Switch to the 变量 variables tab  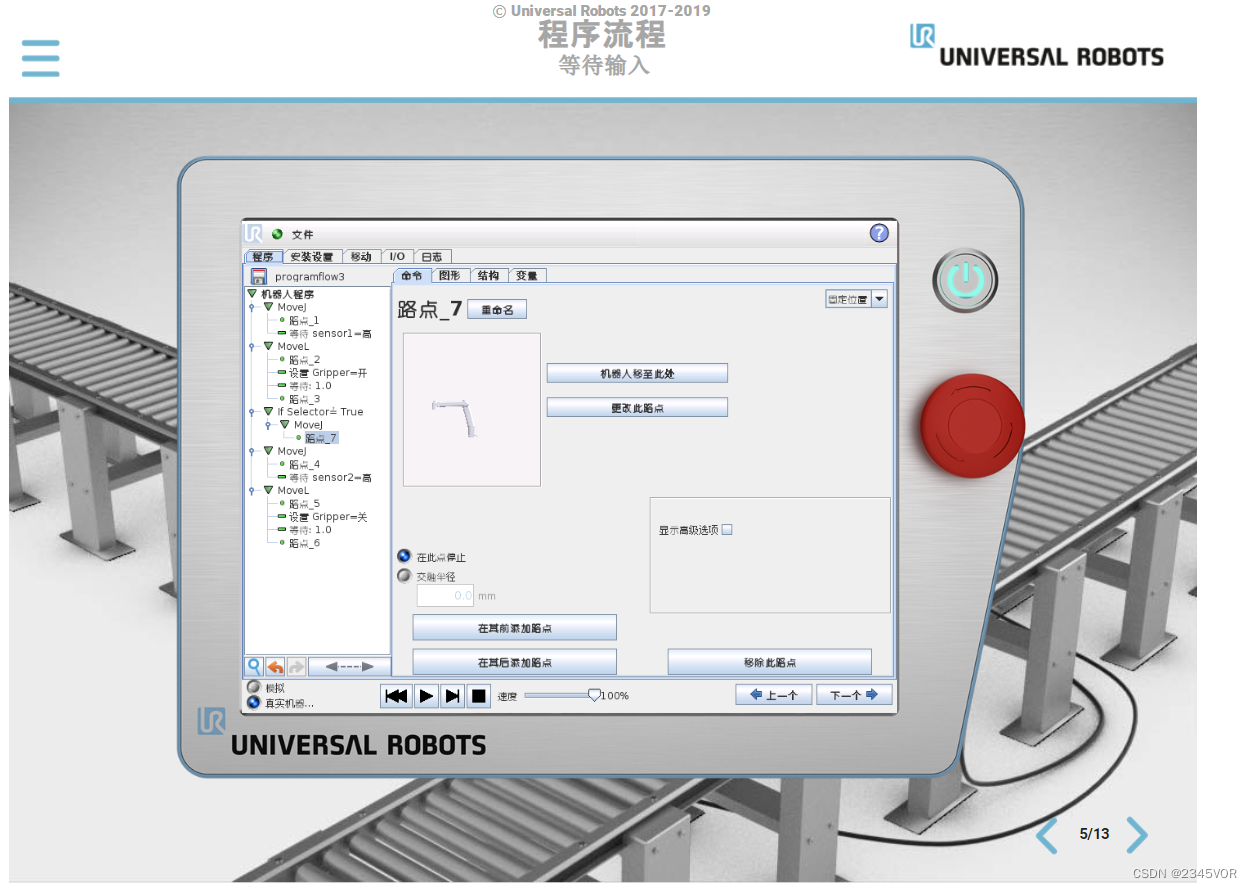527,275
